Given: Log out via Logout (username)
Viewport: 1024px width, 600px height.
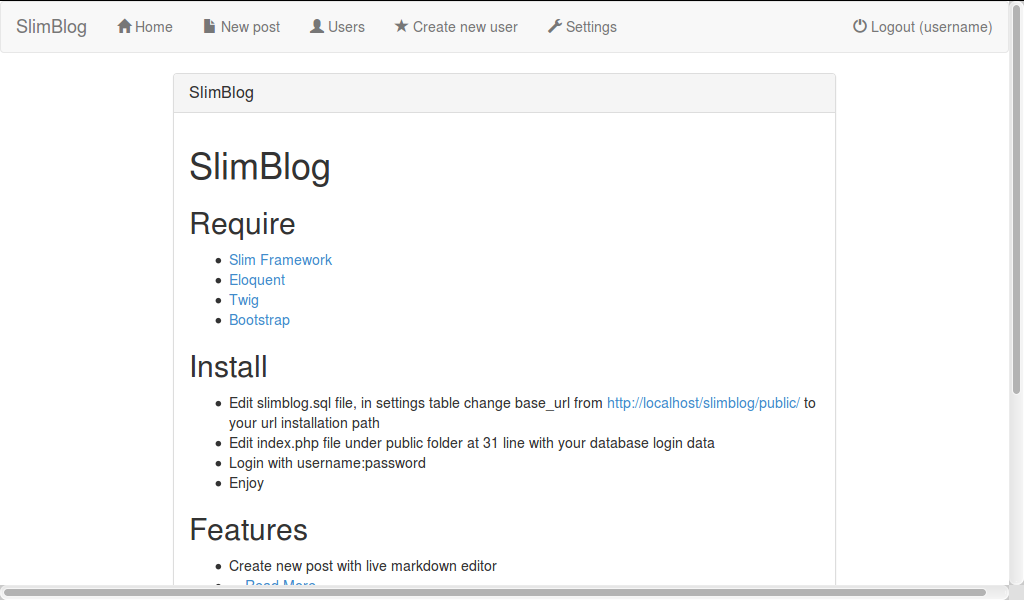Looking at the screenshot, I should (x=922, y=27).
